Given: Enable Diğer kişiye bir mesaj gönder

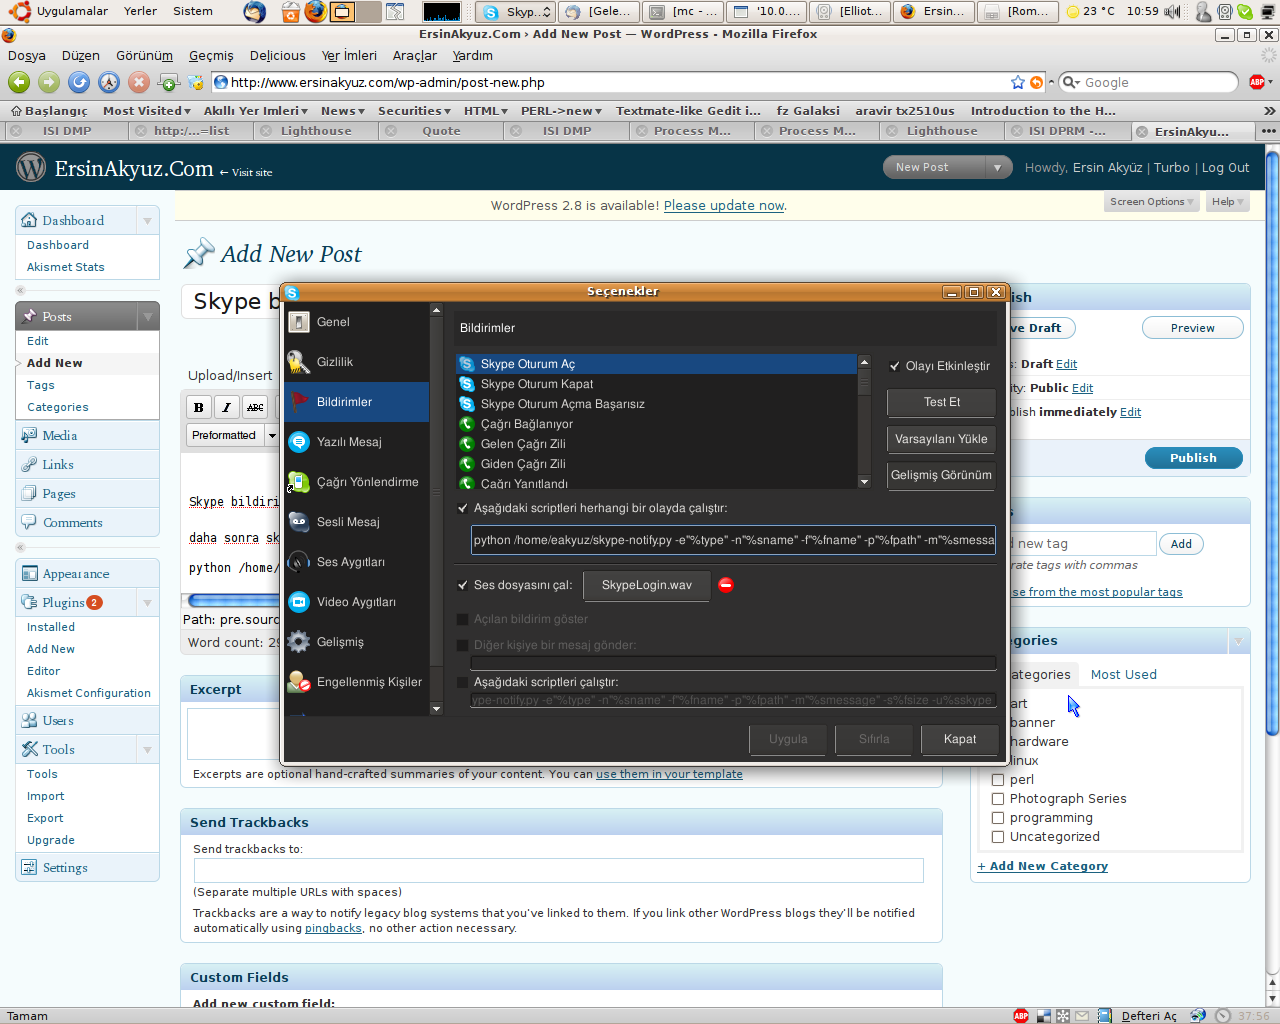Looking at the screenshot, I should click(463, 645).
